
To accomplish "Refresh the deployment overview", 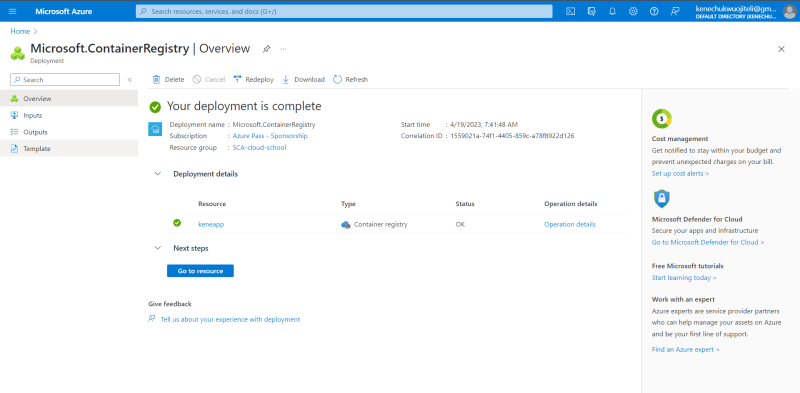I will (351, 80).
